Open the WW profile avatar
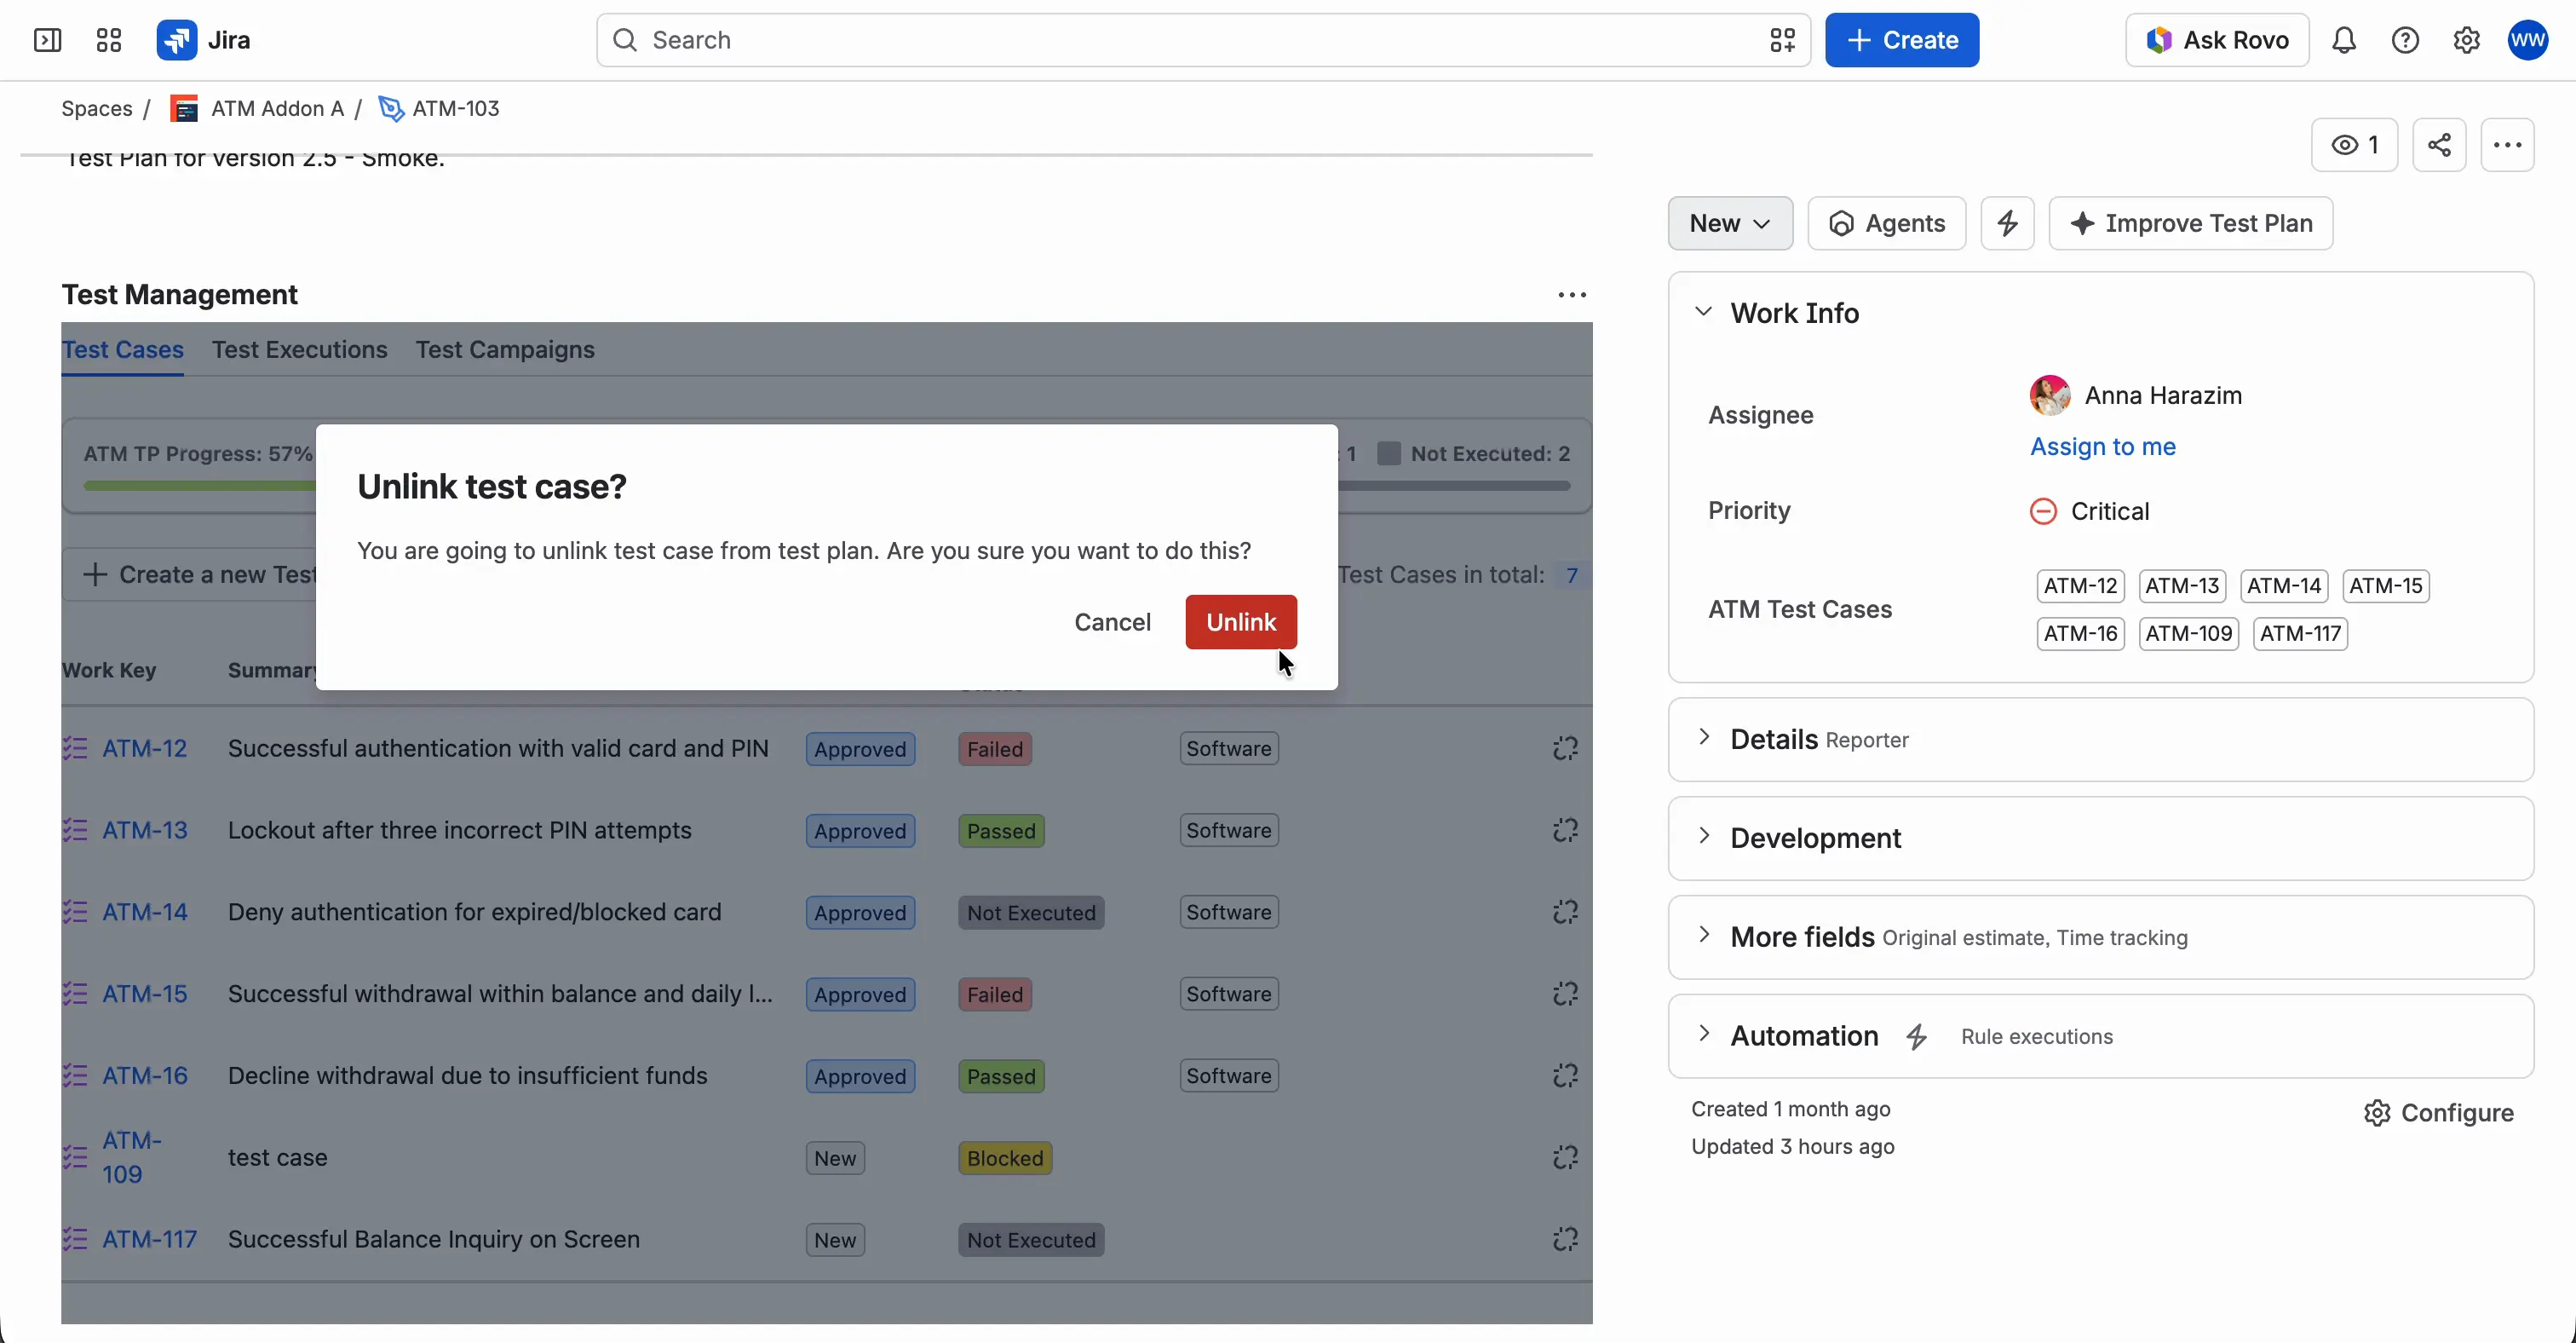The height and width of the screenshot is (1343, 2576). (2527, 40)
